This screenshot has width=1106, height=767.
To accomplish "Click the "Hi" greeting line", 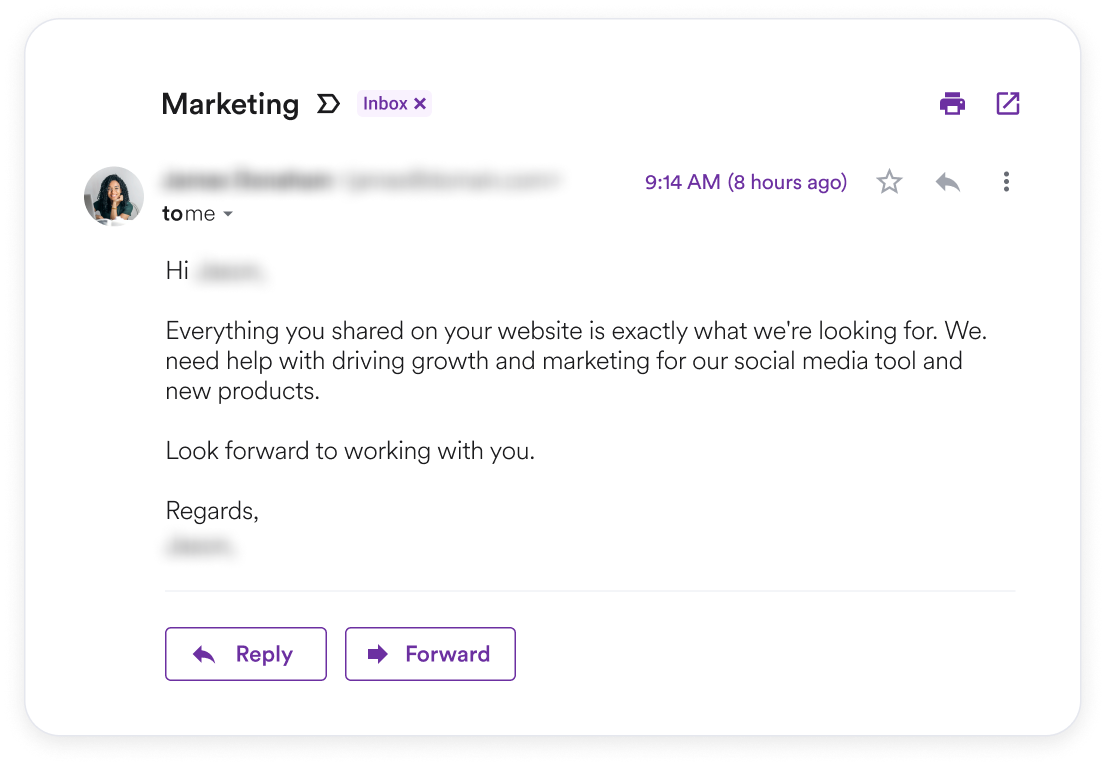I will pos(178,271).
